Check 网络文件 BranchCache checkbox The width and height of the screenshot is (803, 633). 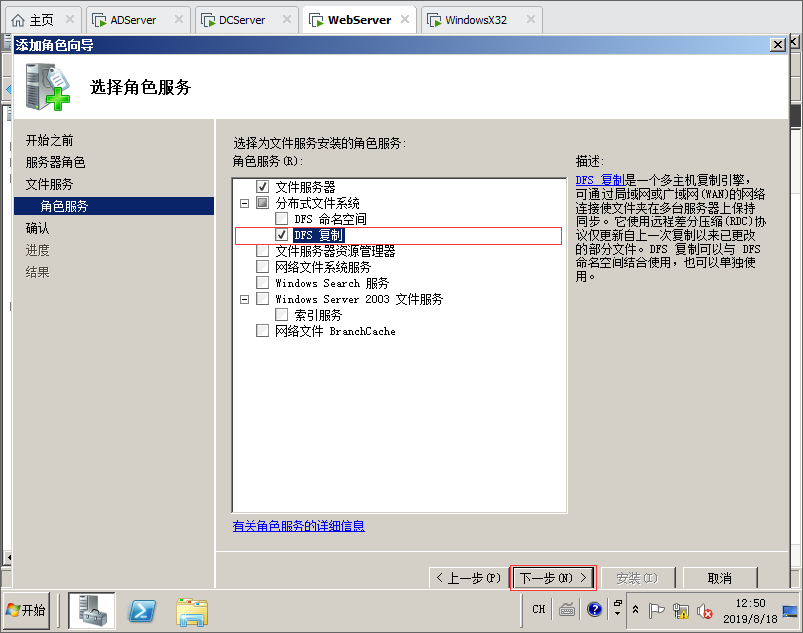pos(262,331)
